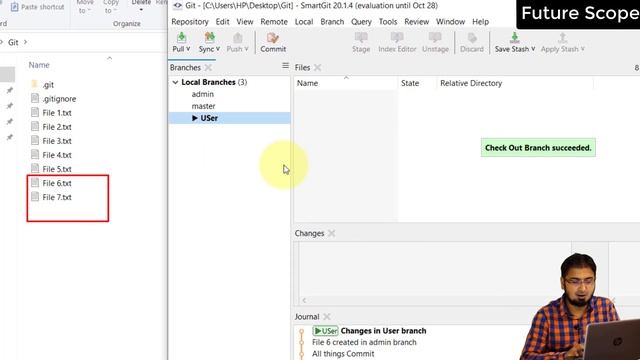The image size is (640, 360).
Task: Open the Sync dropdown arrow
Action: [x=218, y=49]
